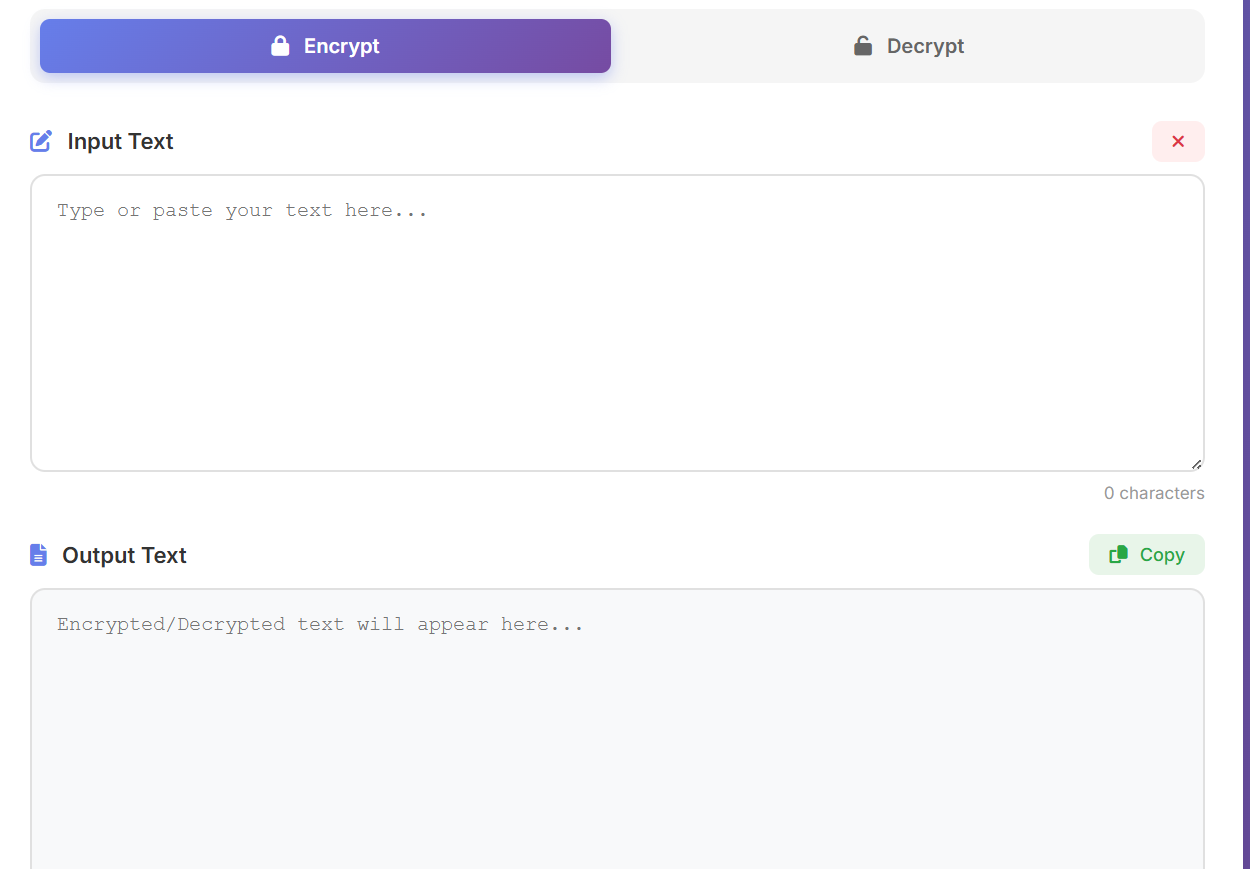Viewport: 1250px width, 869px height.
Task: Click the 0 characters counter
Action: (1154, 493)
